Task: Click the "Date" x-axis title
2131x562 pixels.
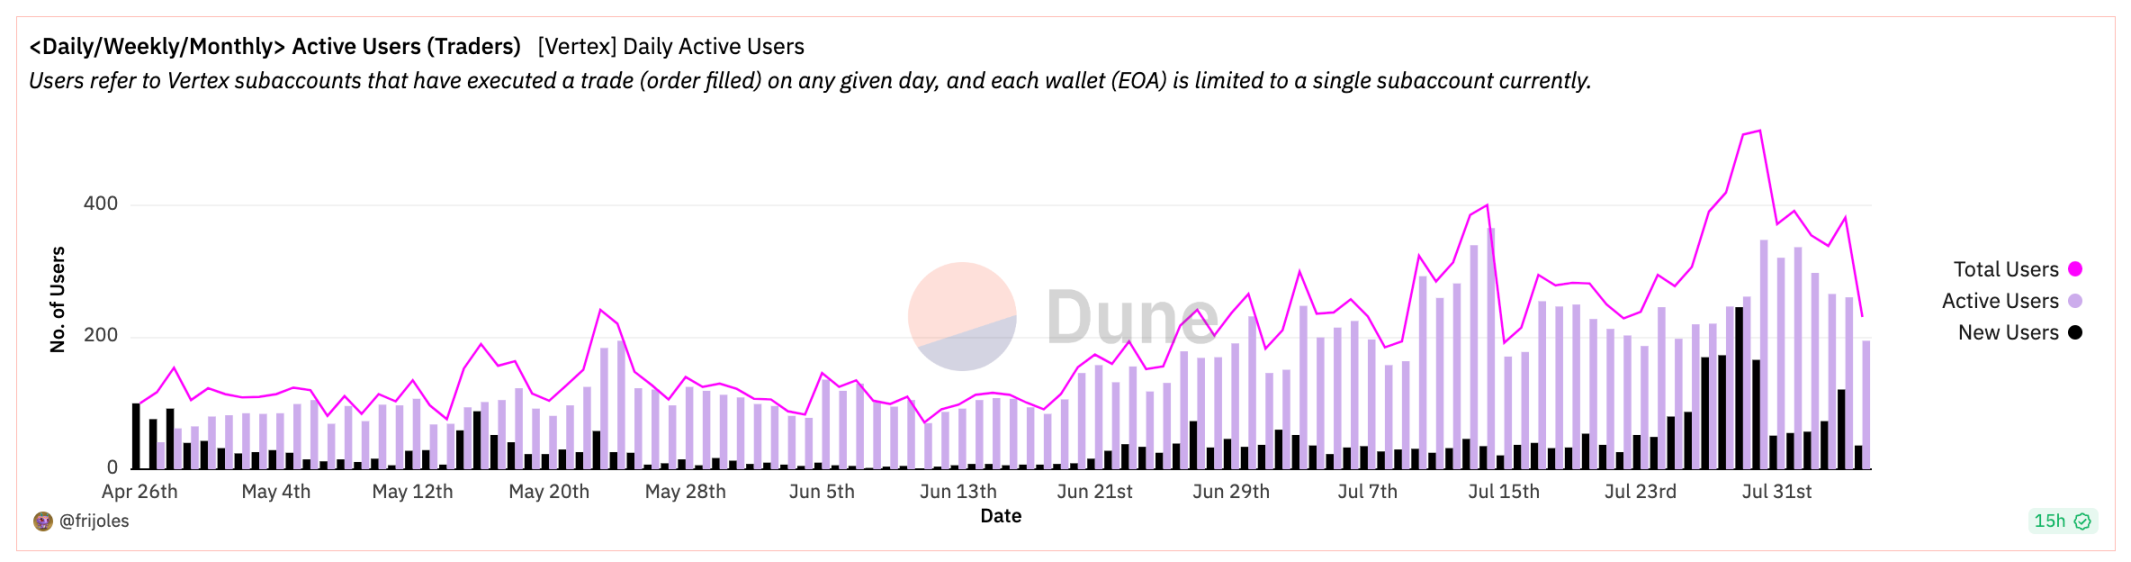Action: pos(1000,516)
